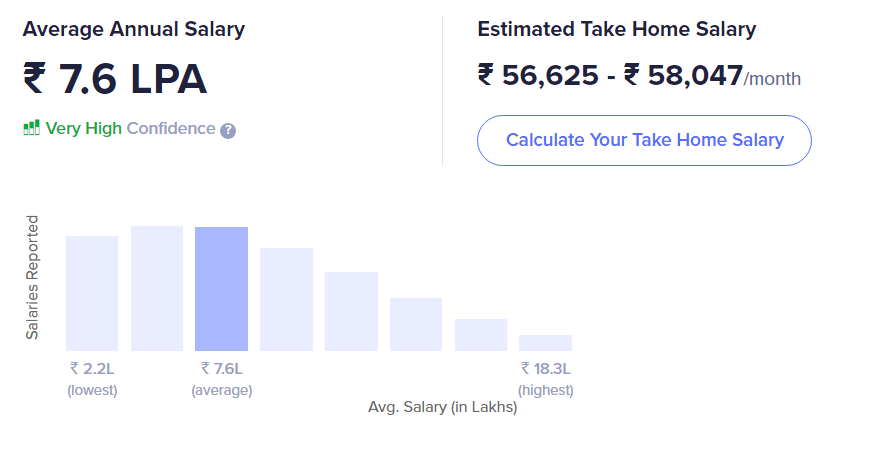This screenshot has width=883, height=457.
Task: Select the ₹ 56,625 - ₹ 58,047 range text
Action: click(610, 75)
